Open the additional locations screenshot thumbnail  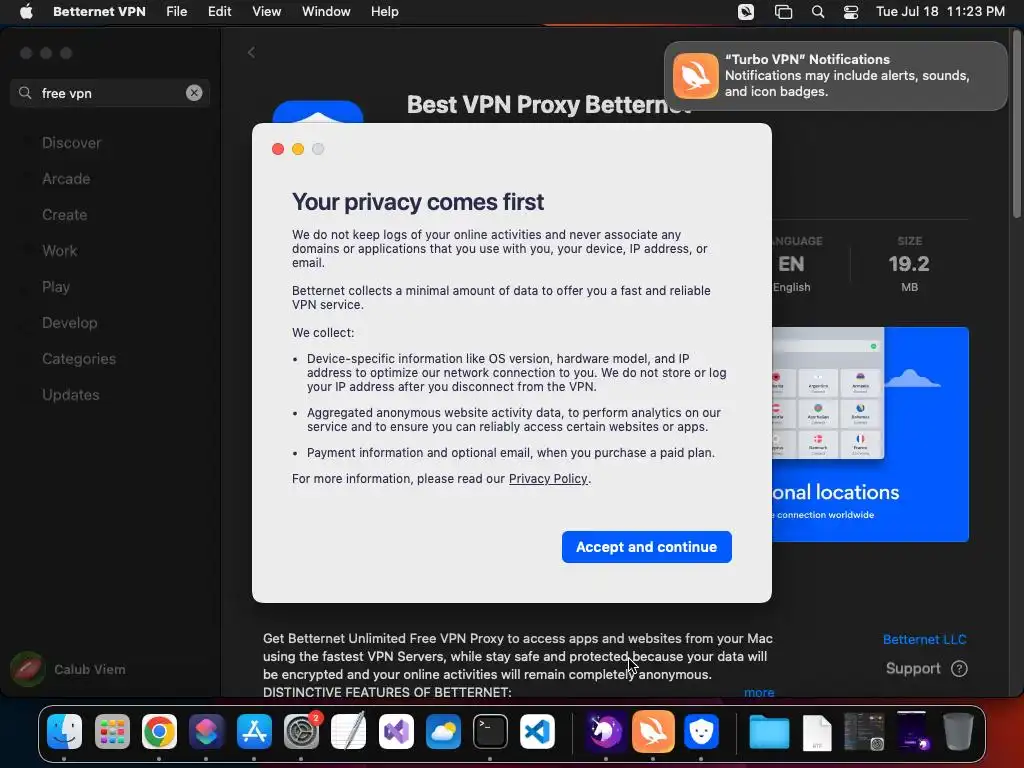(870, 434)
